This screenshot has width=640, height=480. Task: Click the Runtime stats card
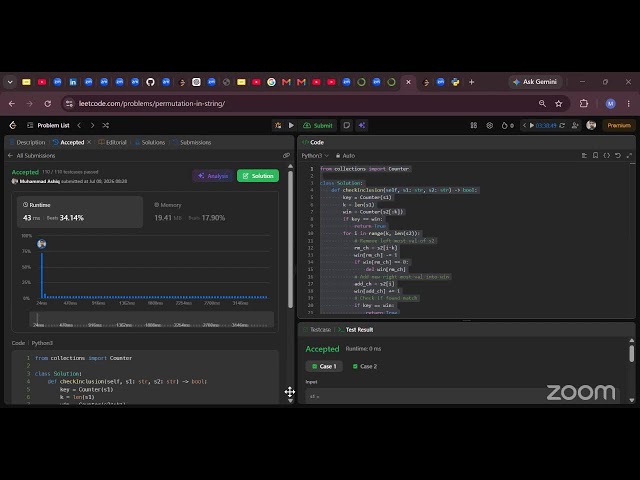click(x=80, y=212)
